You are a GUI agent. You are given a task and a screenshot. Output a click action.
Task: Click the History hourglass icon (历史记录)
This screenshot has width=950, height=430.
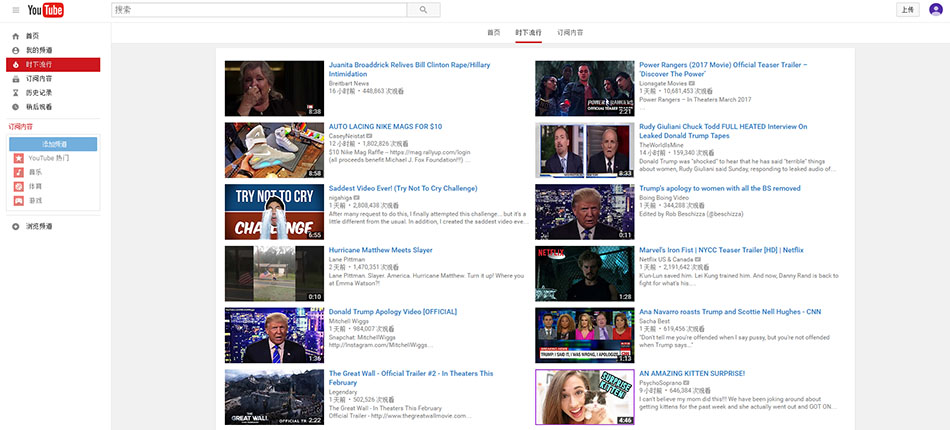pyautogui.click(x=16, y=93)
